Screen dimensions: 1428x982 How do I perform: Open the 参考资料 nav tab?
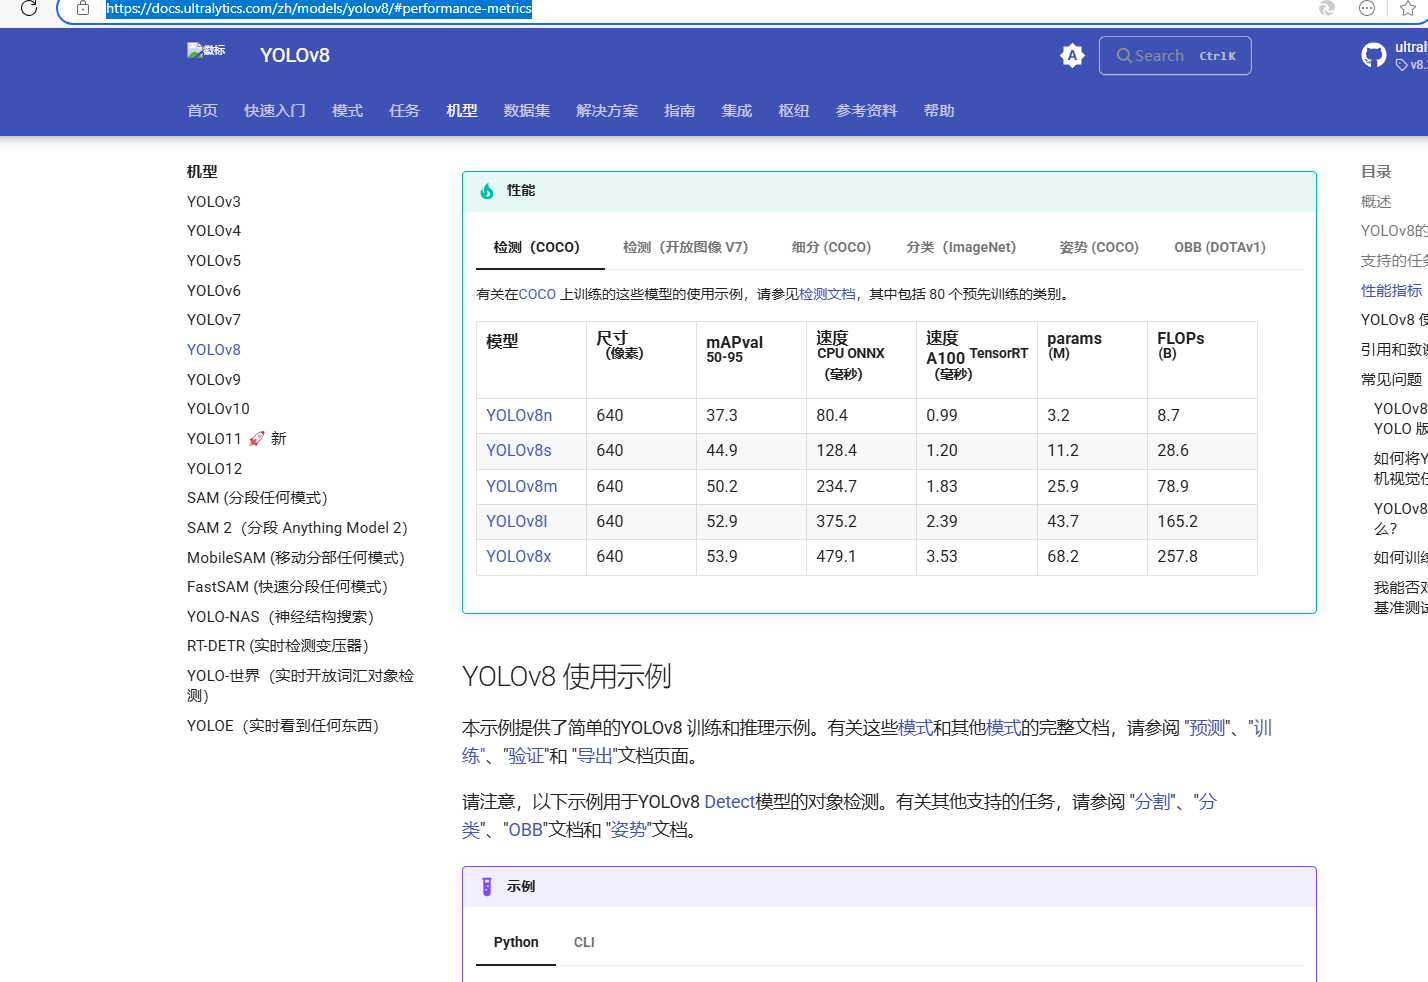tap(866, 111)
